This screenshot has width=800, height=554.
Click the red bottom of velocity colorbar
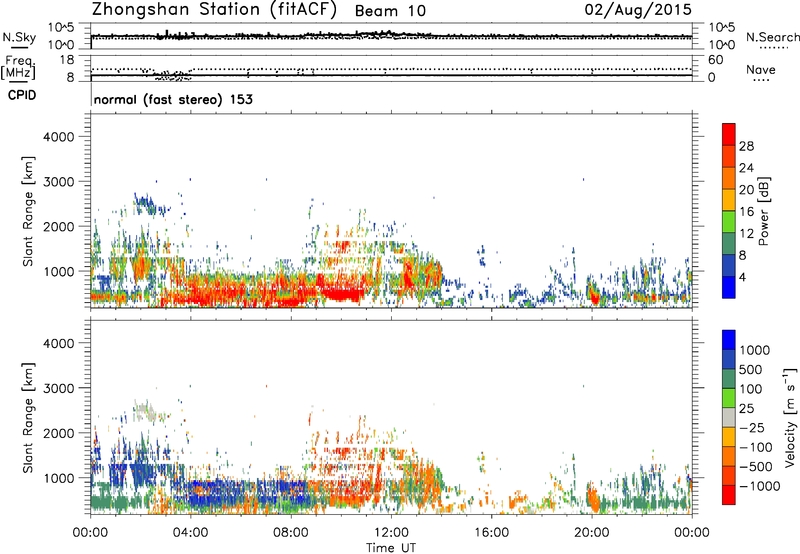point(729,495)
